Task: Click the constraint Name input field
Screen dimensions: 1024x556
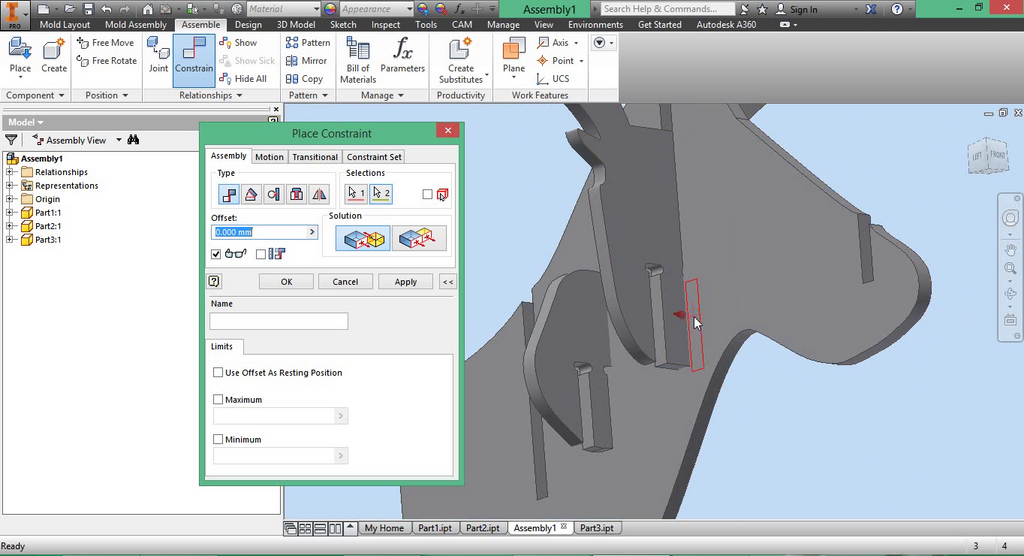Action: [279, 321]
